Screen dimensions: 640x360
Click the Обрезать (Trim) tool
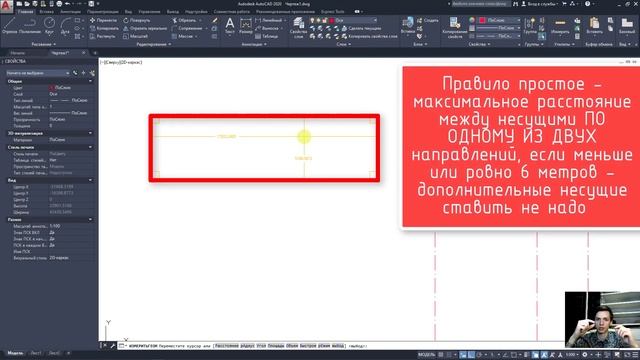(184, 20)
